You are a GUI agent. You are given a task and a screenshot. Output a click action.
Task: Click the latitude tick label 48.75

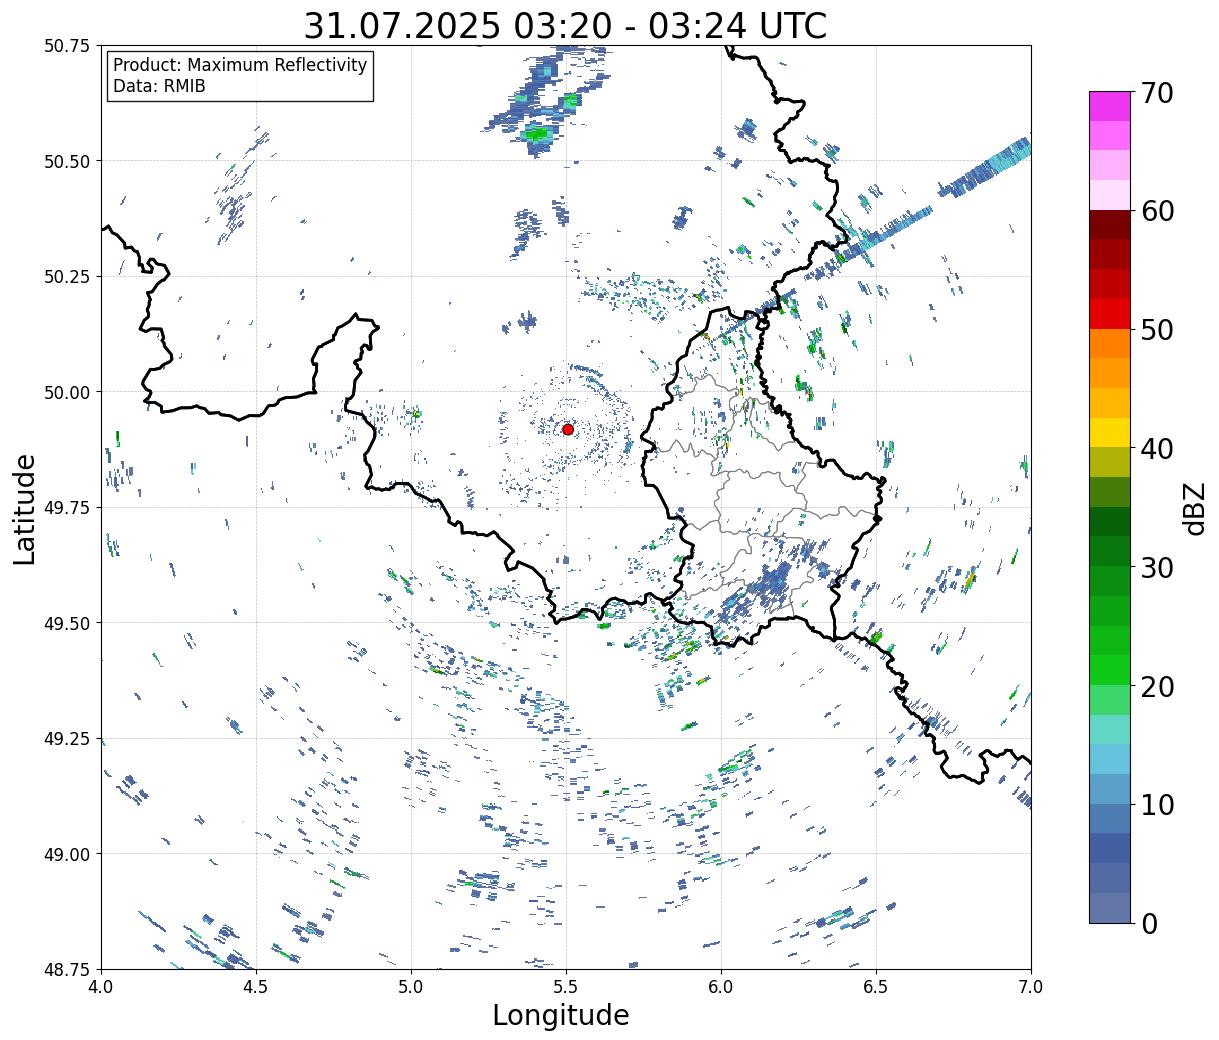[67, 969]
